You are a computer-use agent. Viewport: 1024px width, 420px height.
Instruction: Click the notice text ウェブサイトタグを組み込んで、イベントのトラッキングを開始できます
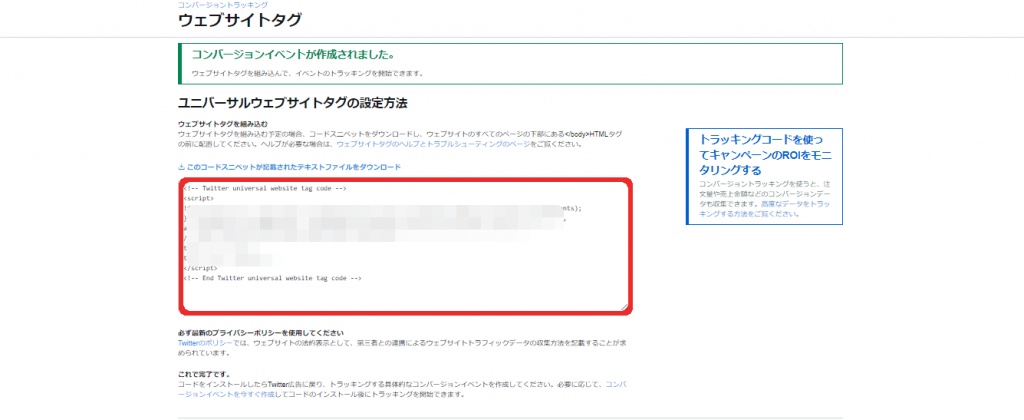[308, 73]
